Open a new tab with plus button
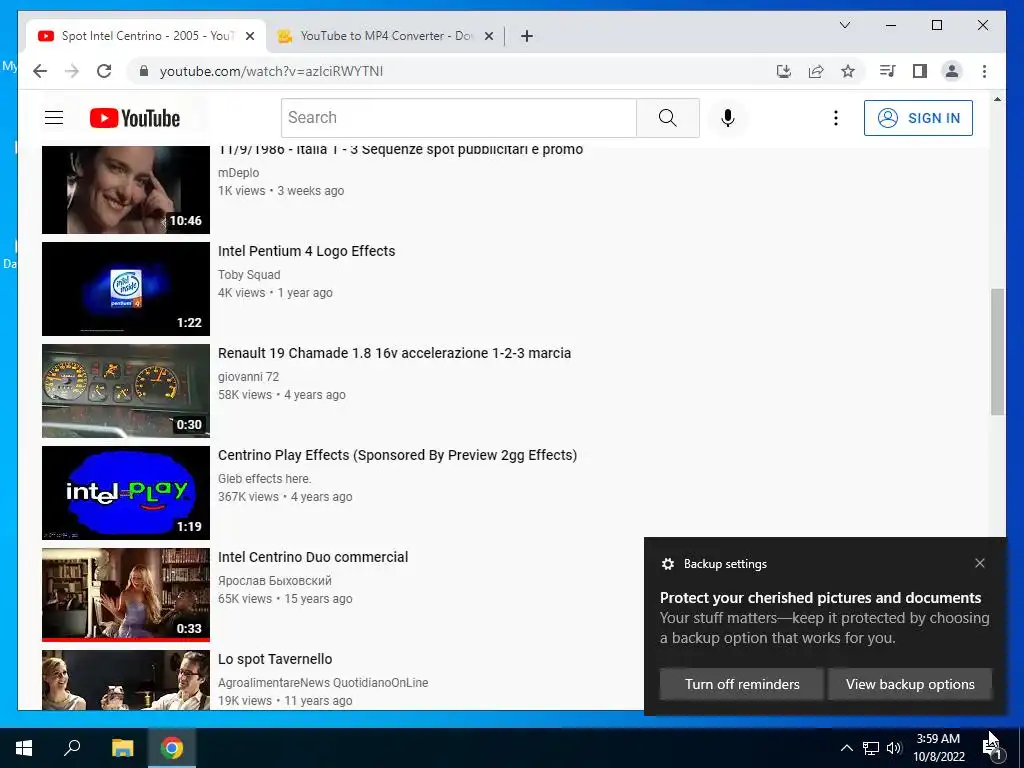Viewport: 1024px width, 768px height. (x=526, y=36)
